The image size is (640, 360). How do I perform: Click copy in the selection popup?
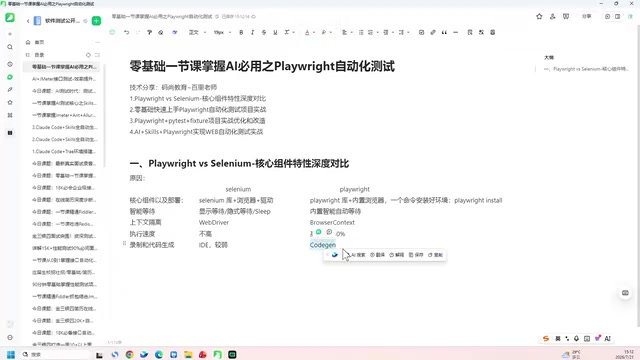[436, 255]
